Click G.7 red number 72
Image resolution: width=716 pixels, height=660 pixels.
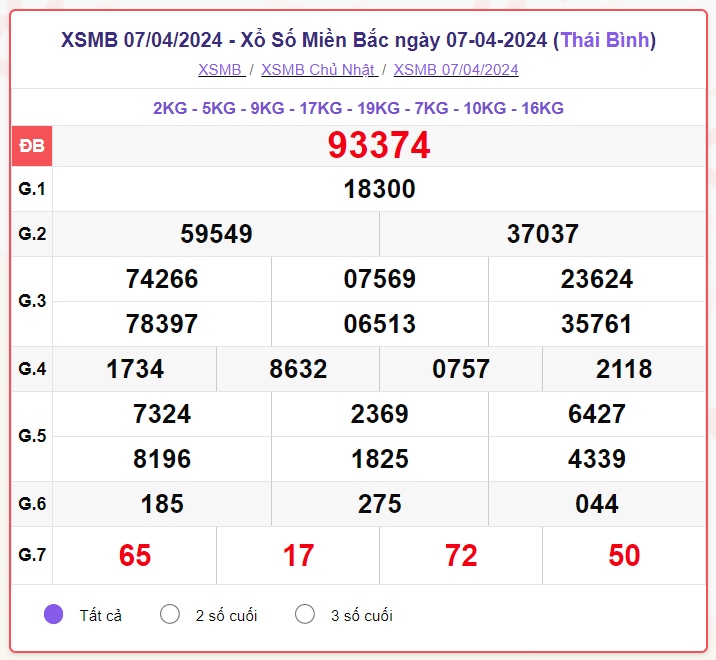click(x=461, y=555)
